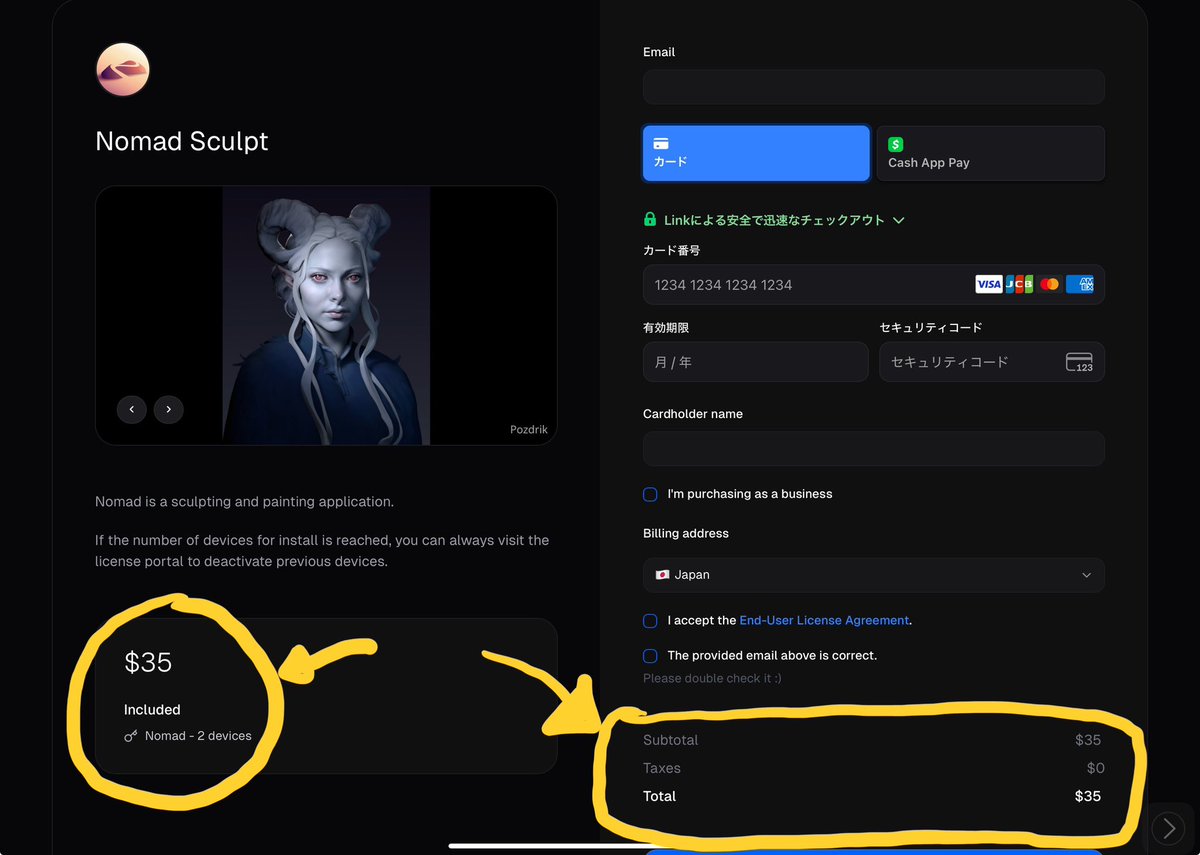Focus the 有効期限 月 / 年 field
The height and width of the screenshot is (855, 1200).
click(x=756, y=362)
